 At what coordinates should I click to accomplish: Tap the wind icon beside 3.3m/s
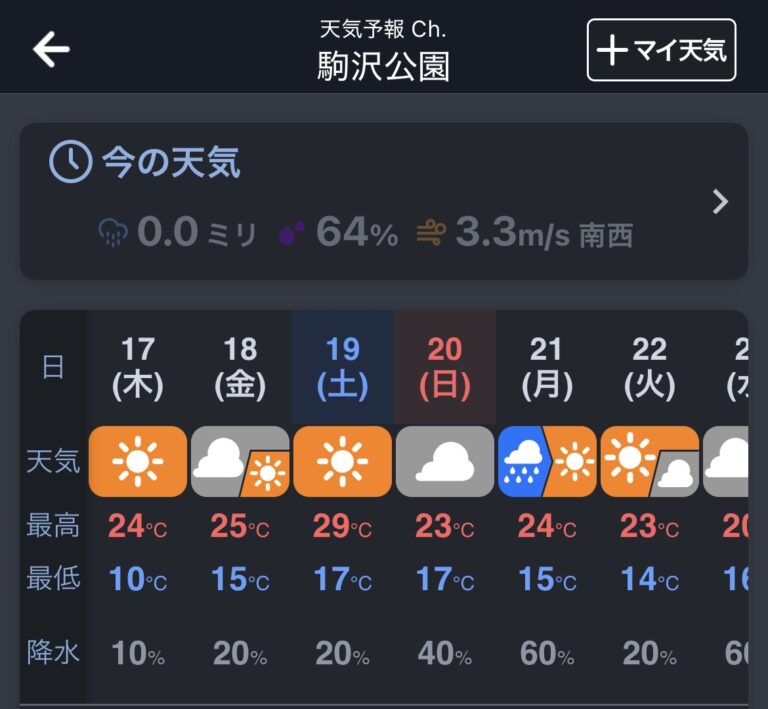[431, 233]
